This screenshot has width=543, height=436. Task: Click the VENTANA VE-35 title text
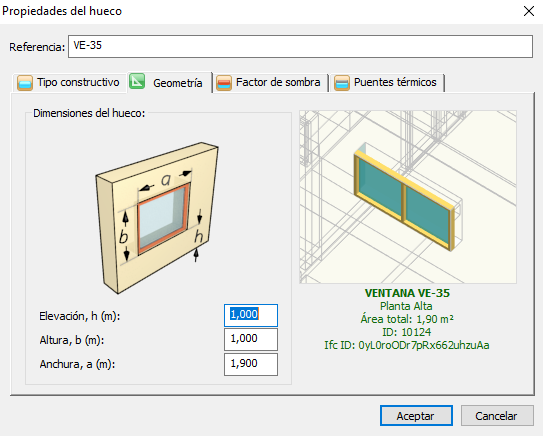[x=407, y=293]
